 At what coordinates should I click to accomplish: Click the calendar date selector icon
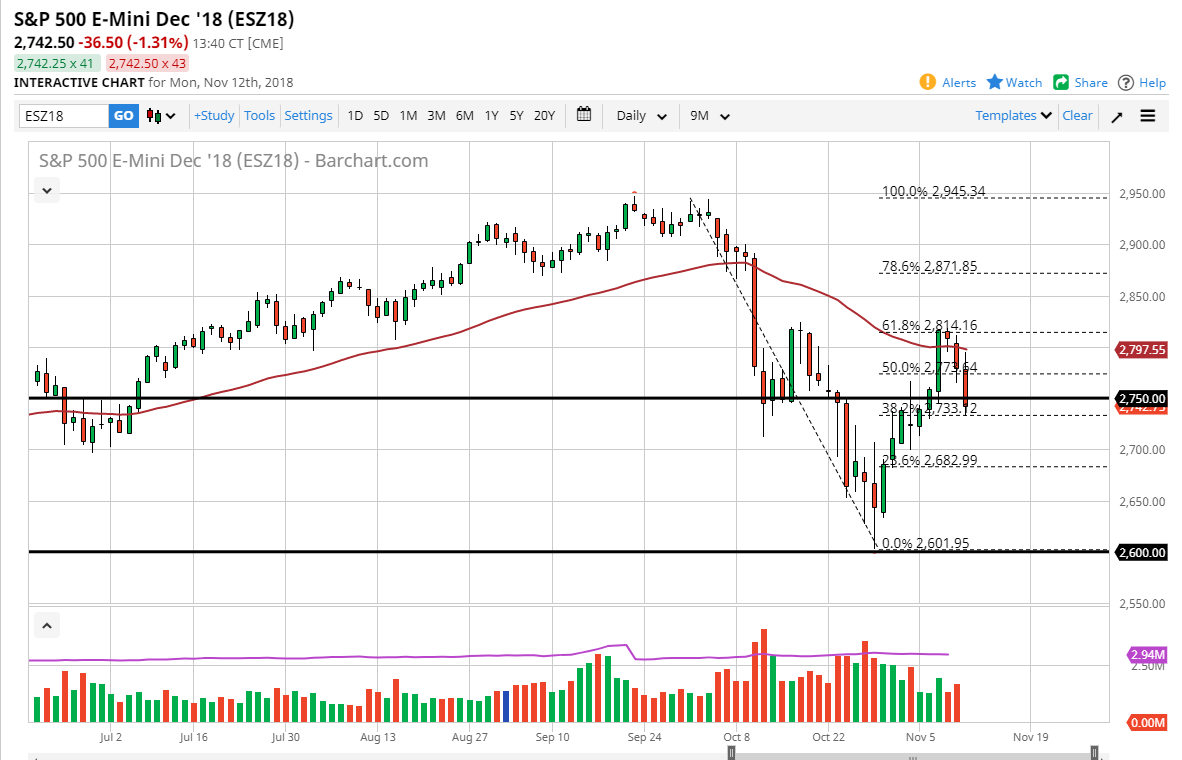tap(584, 115)
